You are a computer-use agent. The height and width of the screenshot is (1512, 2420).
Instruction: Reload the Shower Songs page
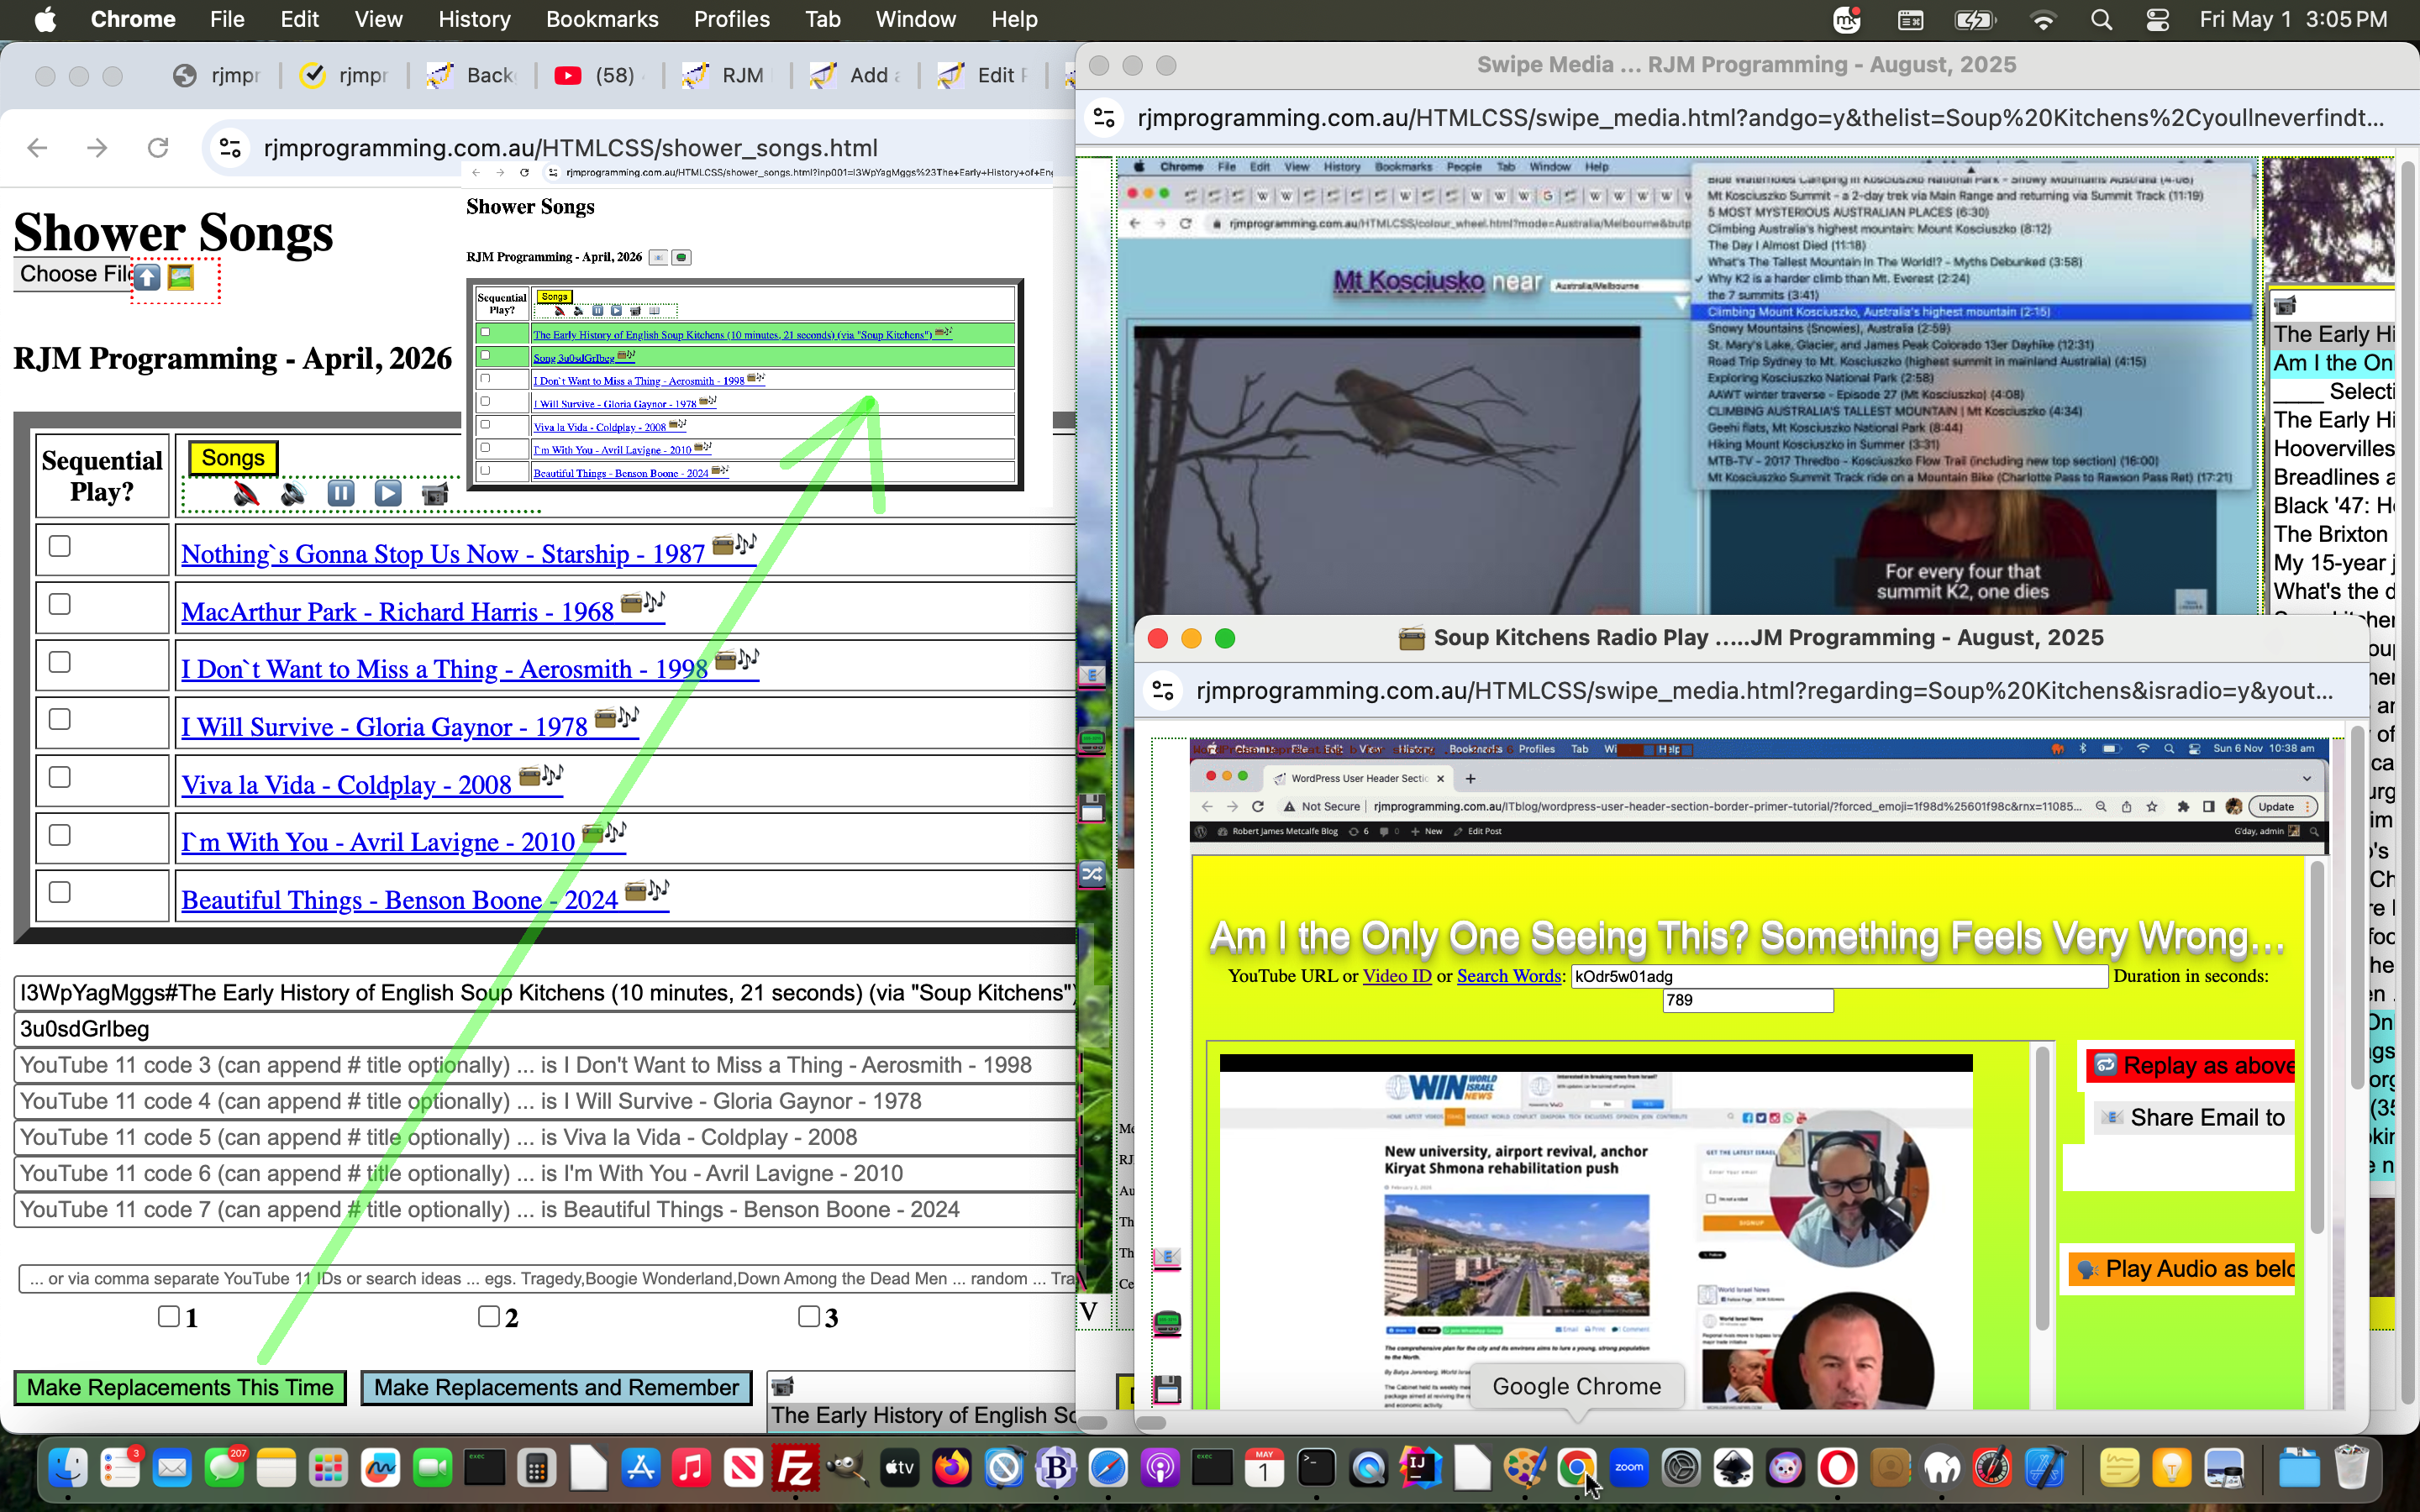[158, 148]
